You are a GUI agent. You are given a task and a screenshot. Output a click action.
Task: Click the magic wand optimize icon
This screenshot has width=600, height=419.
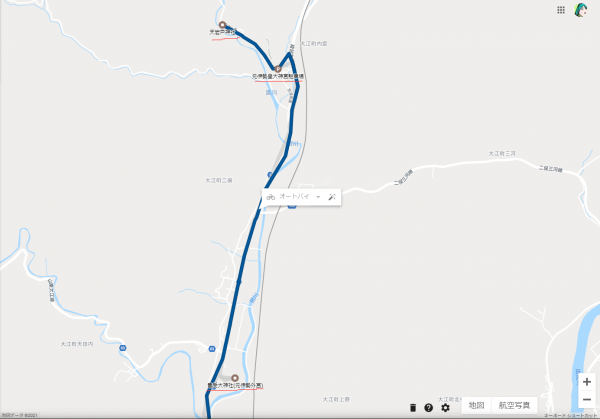click(x=332, y=197)
